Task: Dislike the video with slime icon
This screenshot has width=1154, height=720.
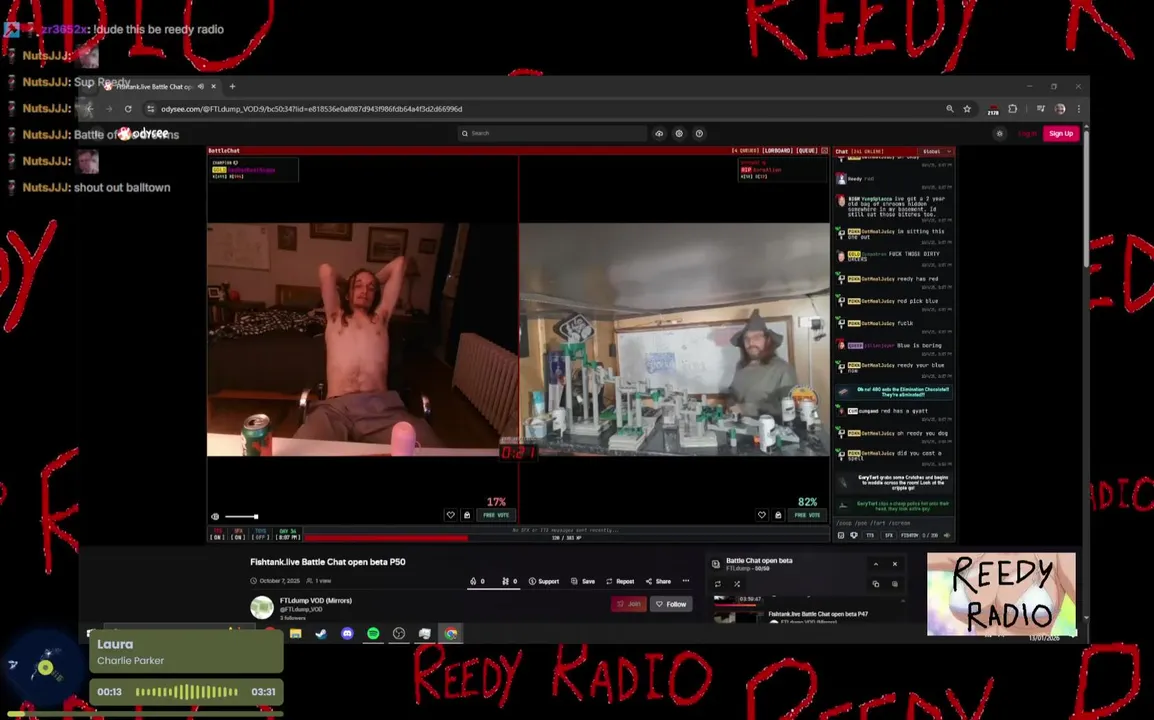Action: tap(509, 581)
